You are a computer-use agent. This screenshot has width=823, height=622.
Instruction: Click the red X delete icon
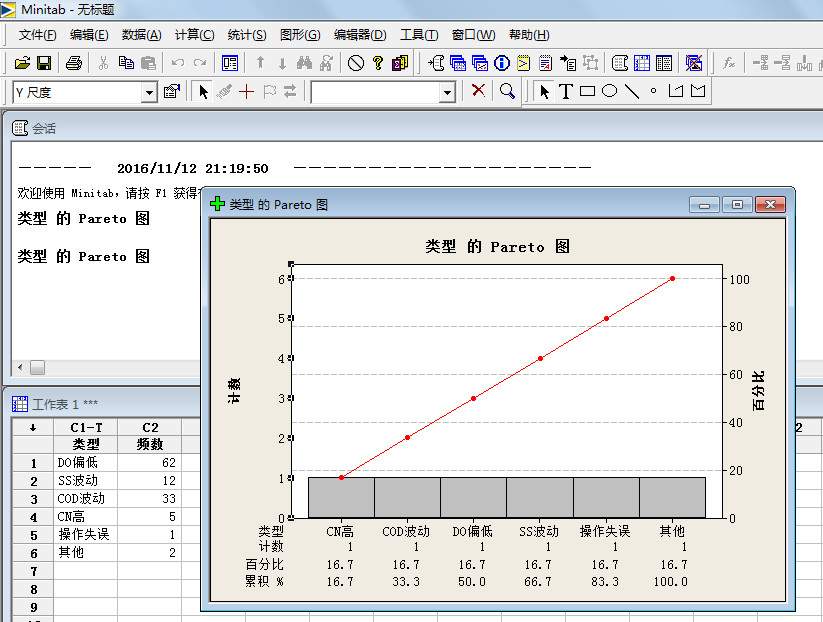click(x=478, y=91)
